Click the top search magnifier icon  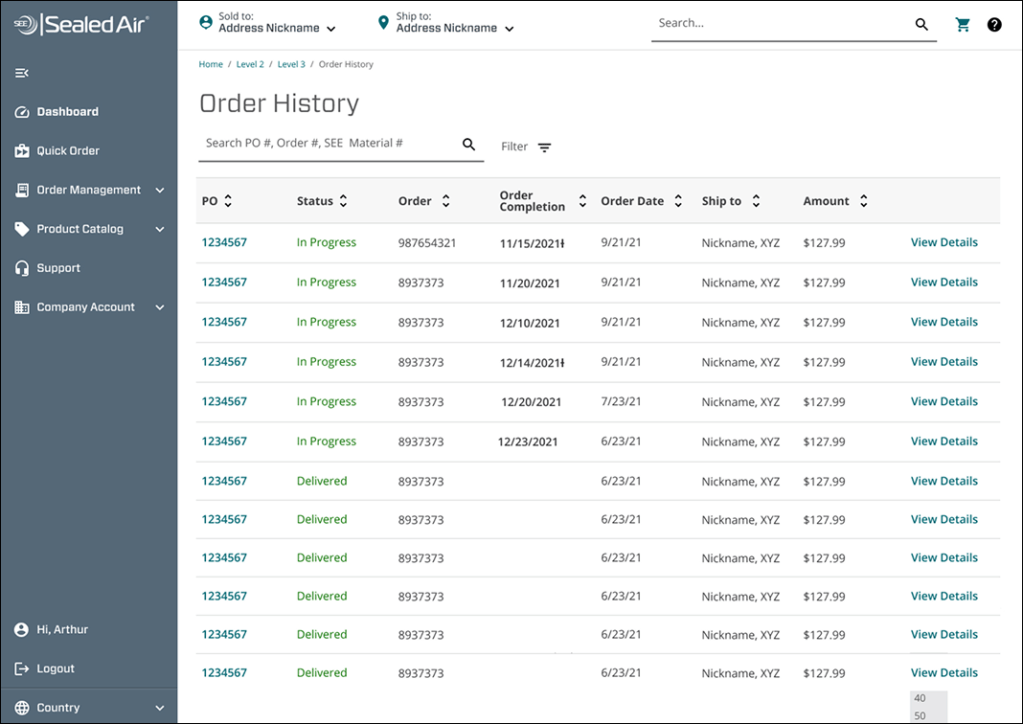(922, 25)
